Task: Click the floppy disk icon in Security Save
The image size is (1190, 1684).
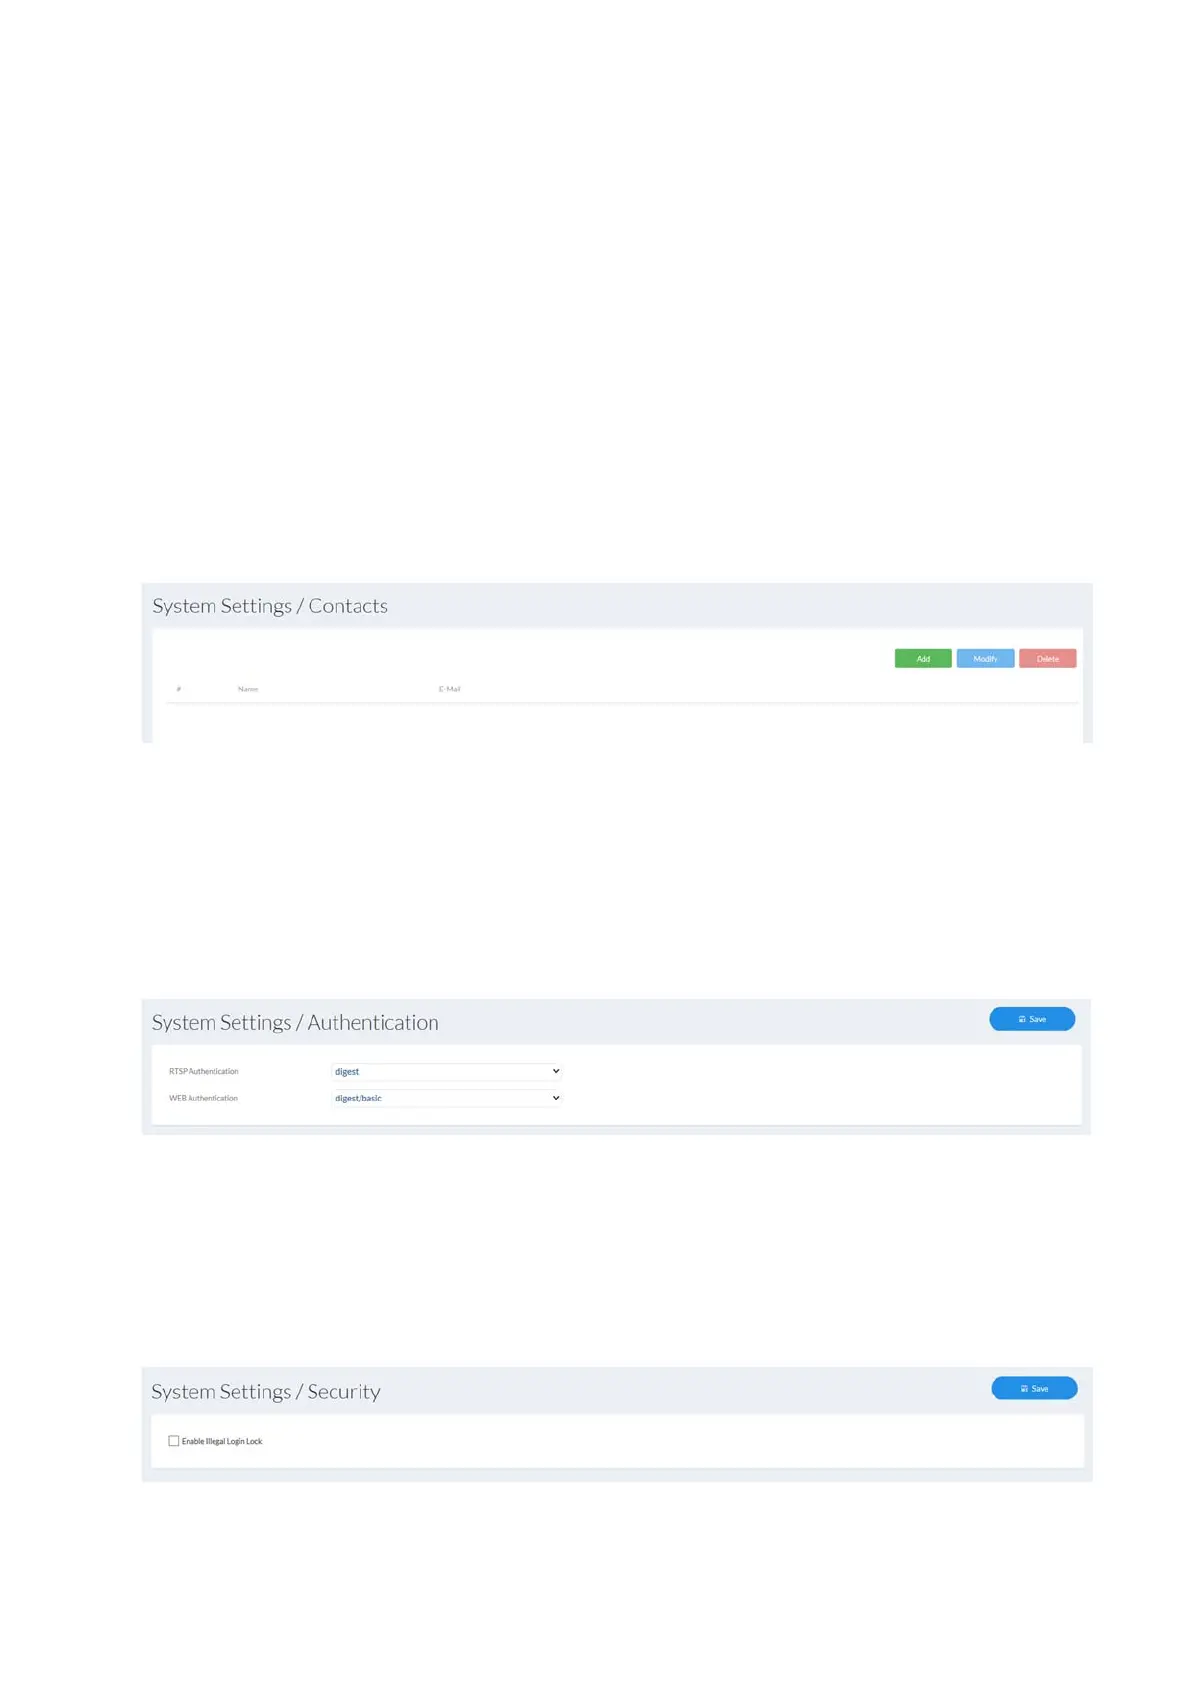Action: coord(1023,1388)
